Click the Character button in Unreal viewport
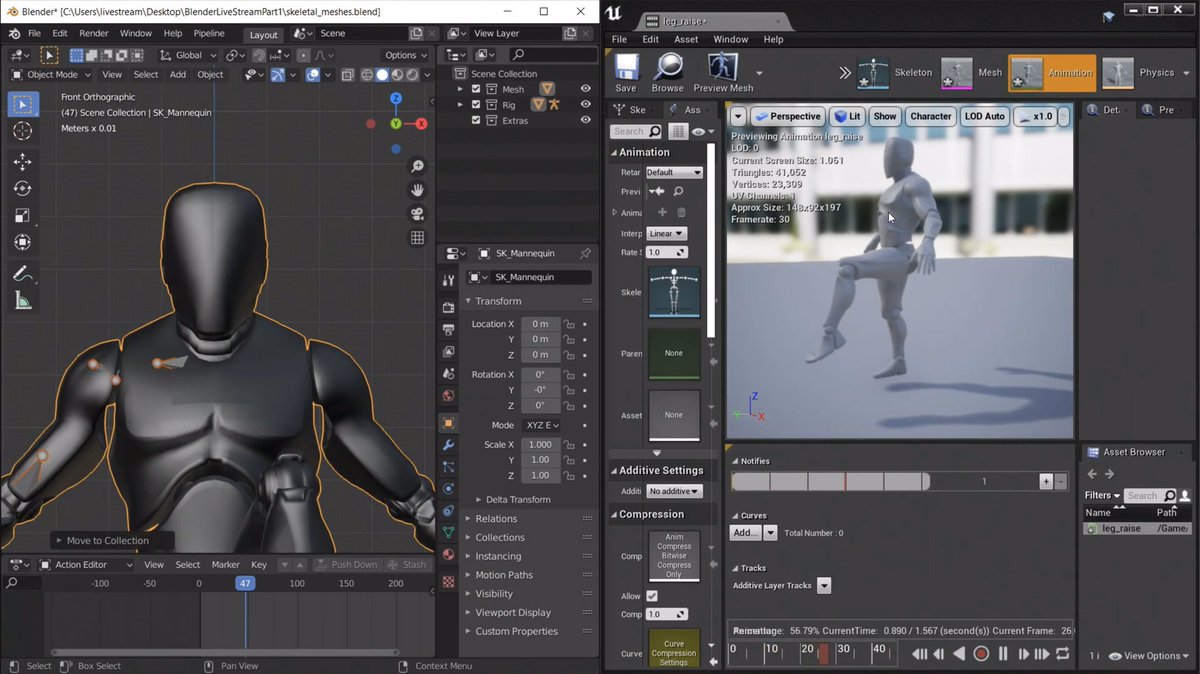Image resolution: width=1200 pixels, height=674 pixels. tap(930, 116)
